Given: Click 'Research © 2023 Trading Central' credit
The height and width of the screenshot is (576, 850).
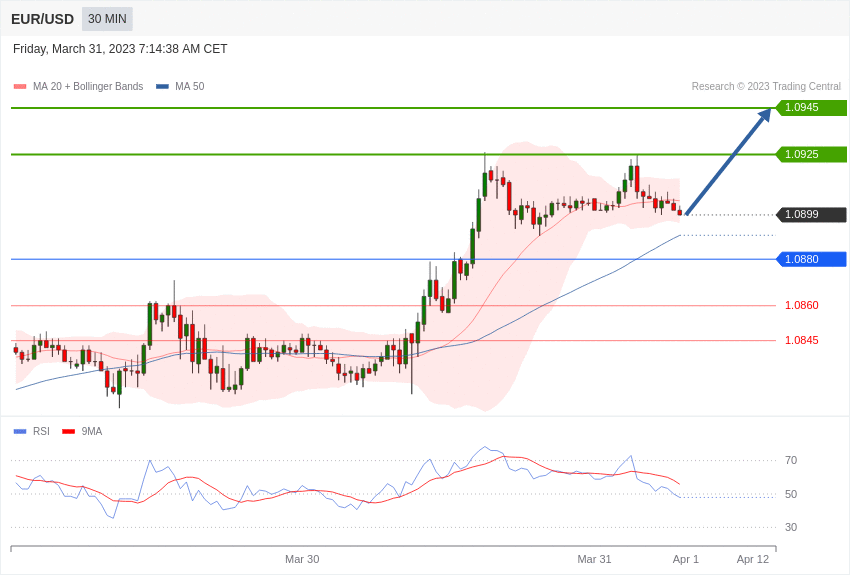Looking at the screenshot, I should (766, 86).
